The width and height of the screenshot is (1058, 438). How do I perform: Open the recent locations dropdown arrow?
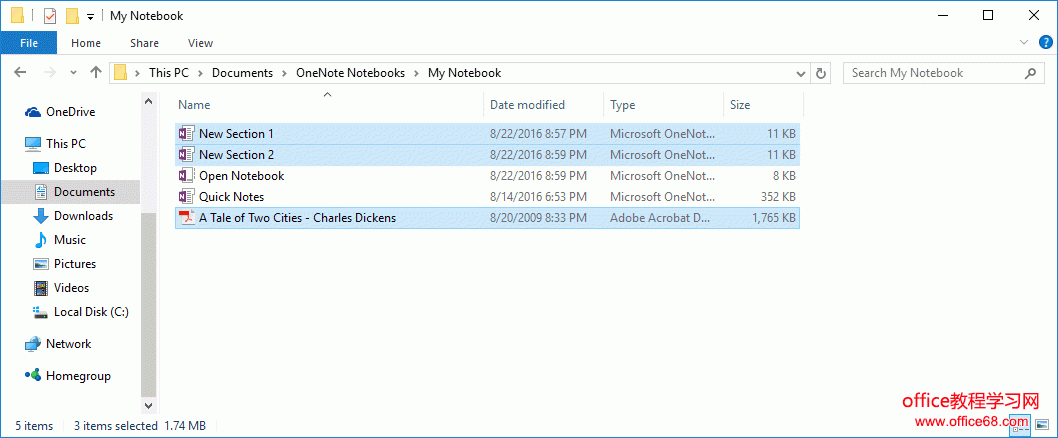click(x=73, y=73)
